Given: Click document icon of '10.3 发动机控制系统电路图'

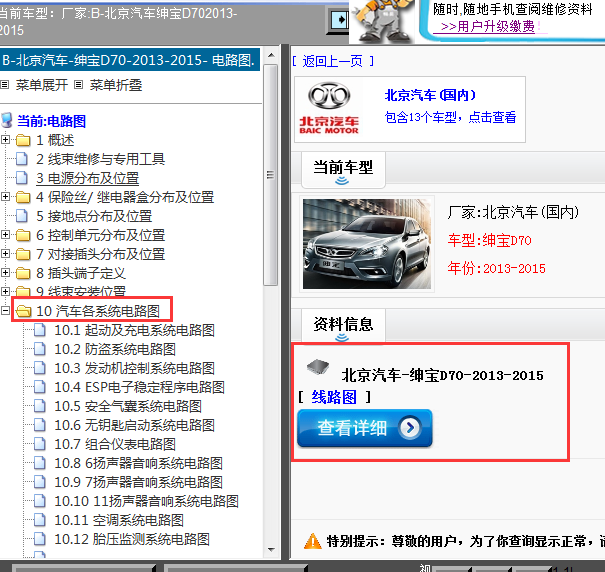Looking at the screenshot, I should (40, 368).
